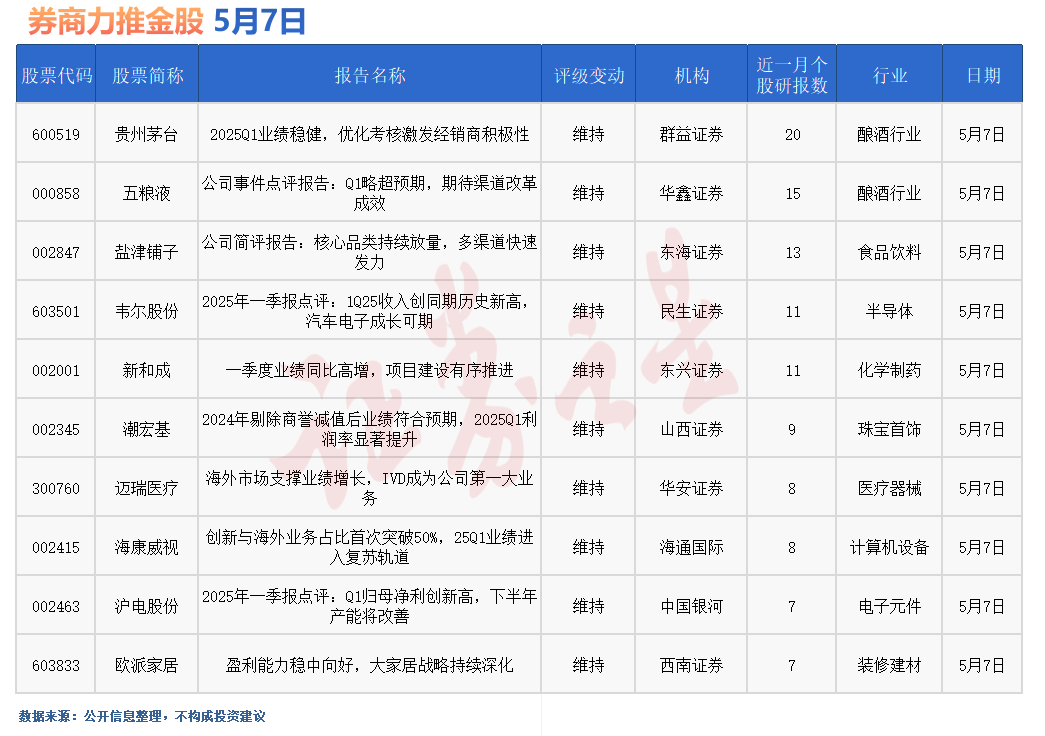The width and height of the screenshot is (1045, 736).
Task: Click report count 20
Action: [x=792, y=135]
